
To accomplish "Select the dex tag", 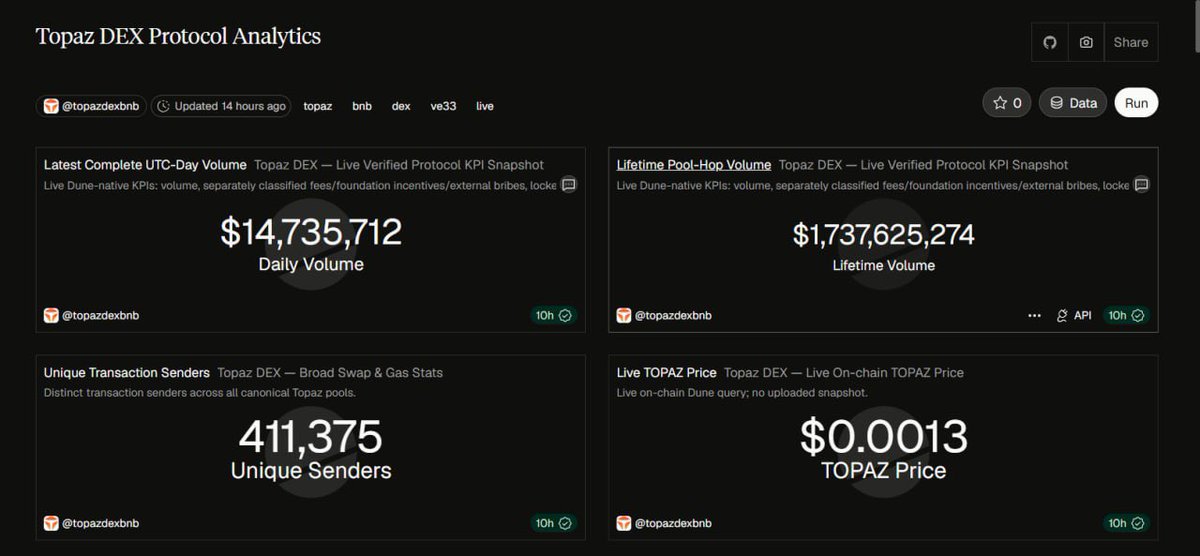I will point(401,106).
